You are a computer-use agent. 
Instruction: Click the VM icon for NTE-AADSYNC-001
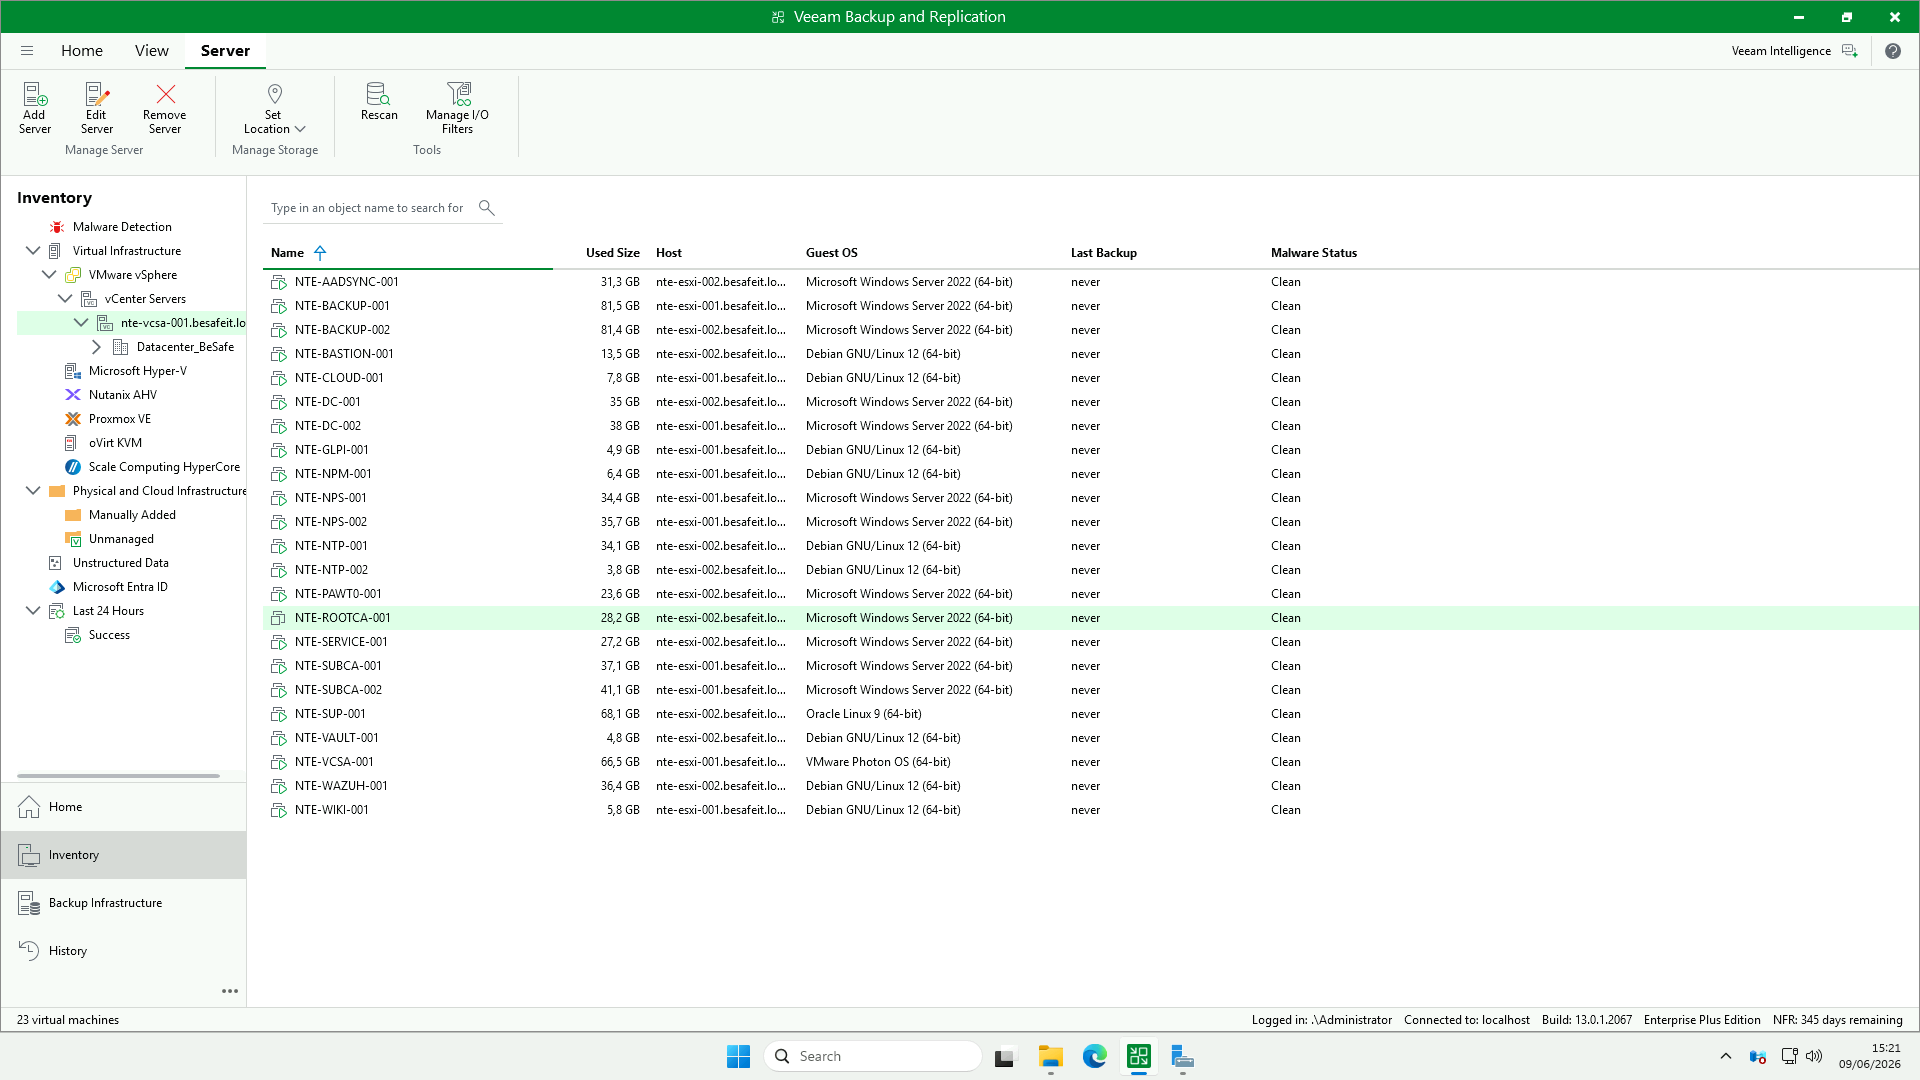(279, 282)
